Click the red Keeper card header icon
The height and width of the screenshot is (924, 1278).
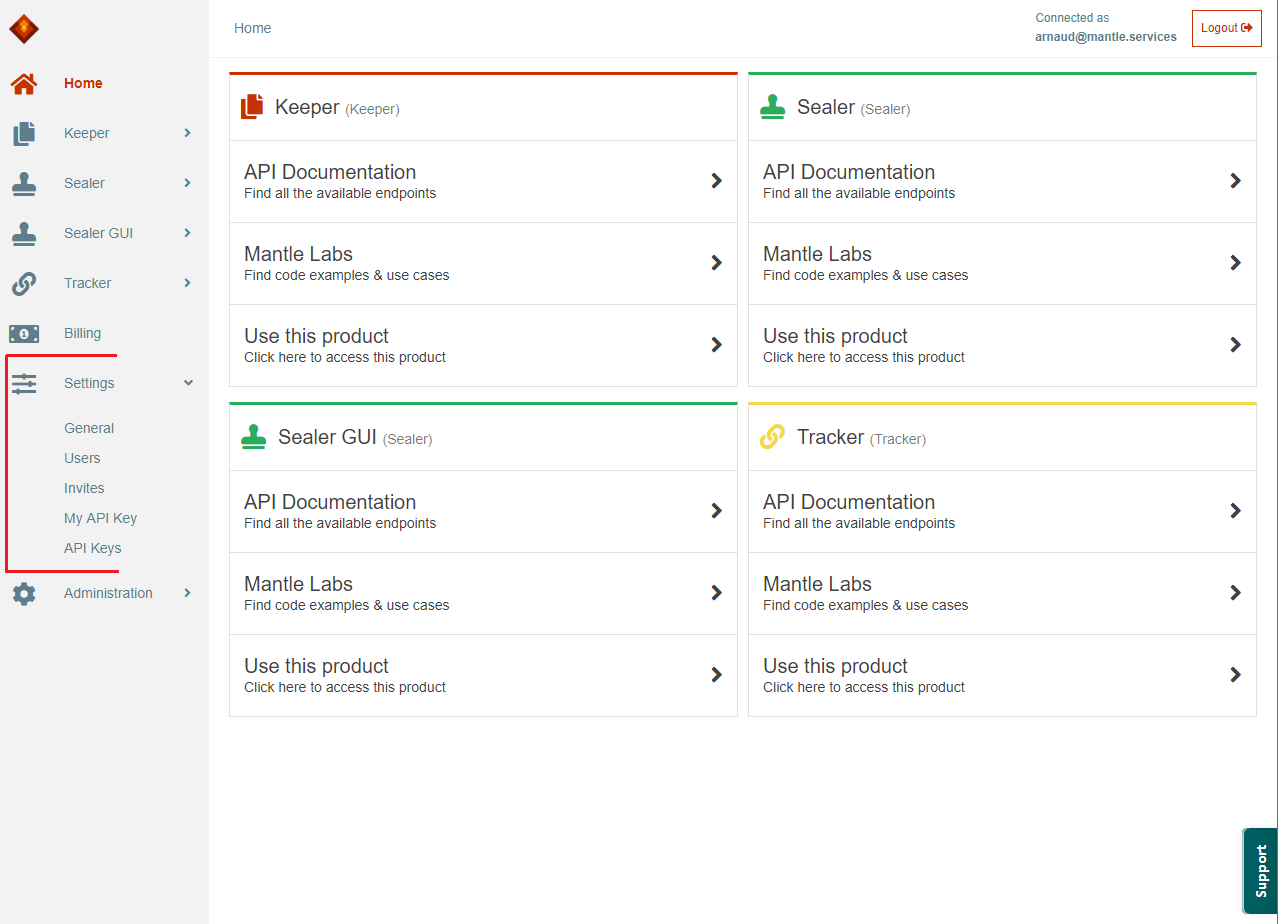252,106
